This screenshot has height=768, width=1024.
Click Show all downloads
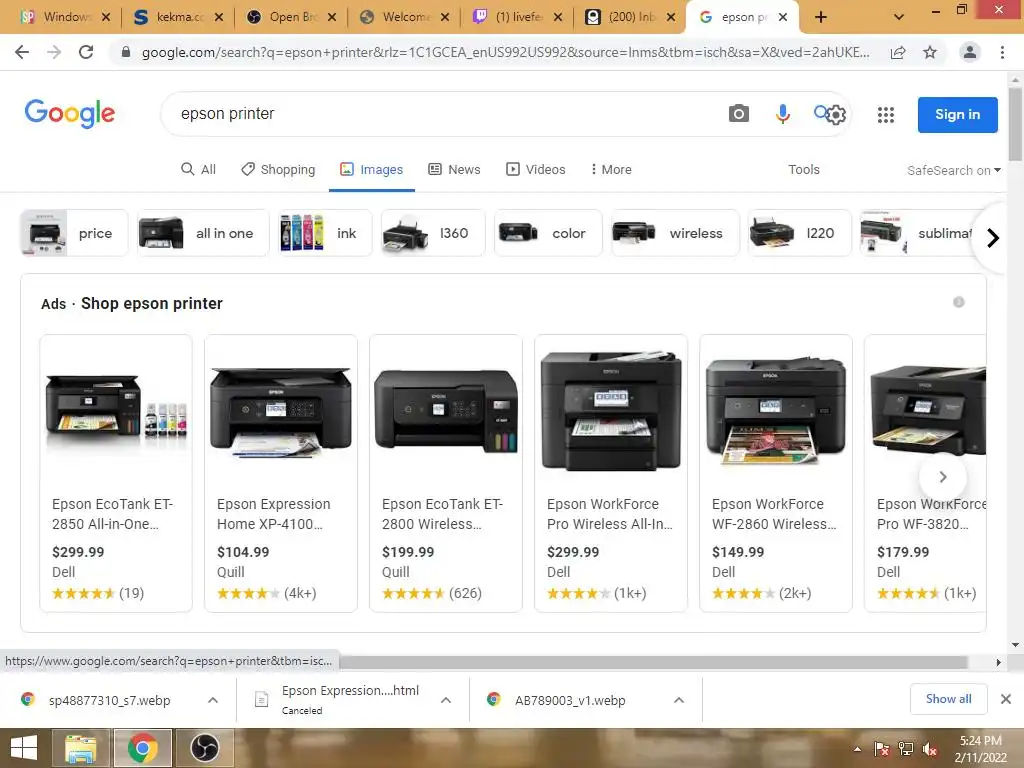pos(948,699)
